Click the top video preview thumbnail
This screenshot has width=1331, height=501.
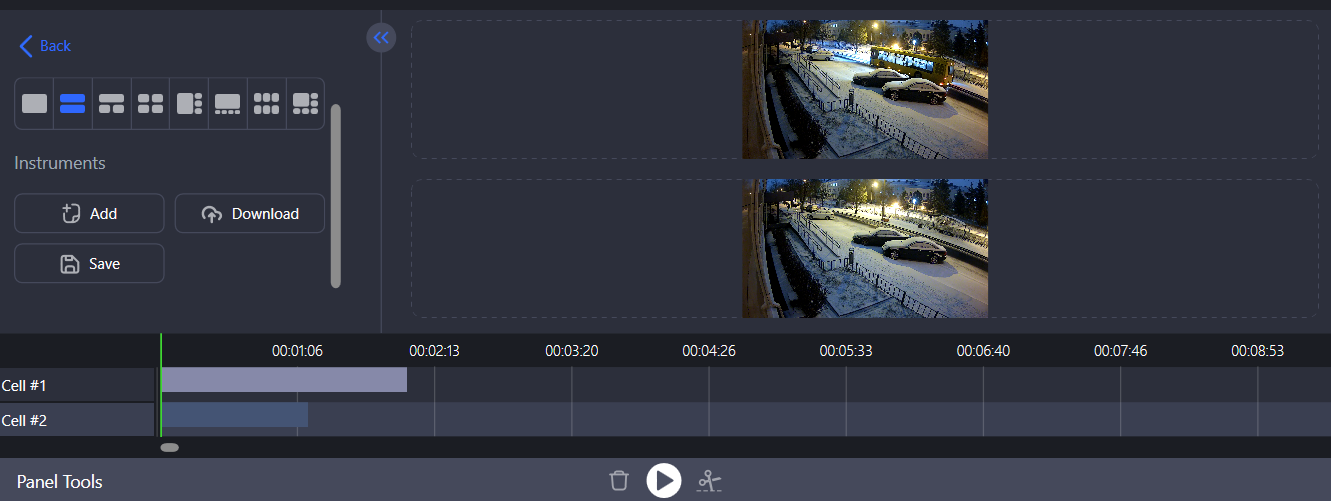click(x=864, y=89)
